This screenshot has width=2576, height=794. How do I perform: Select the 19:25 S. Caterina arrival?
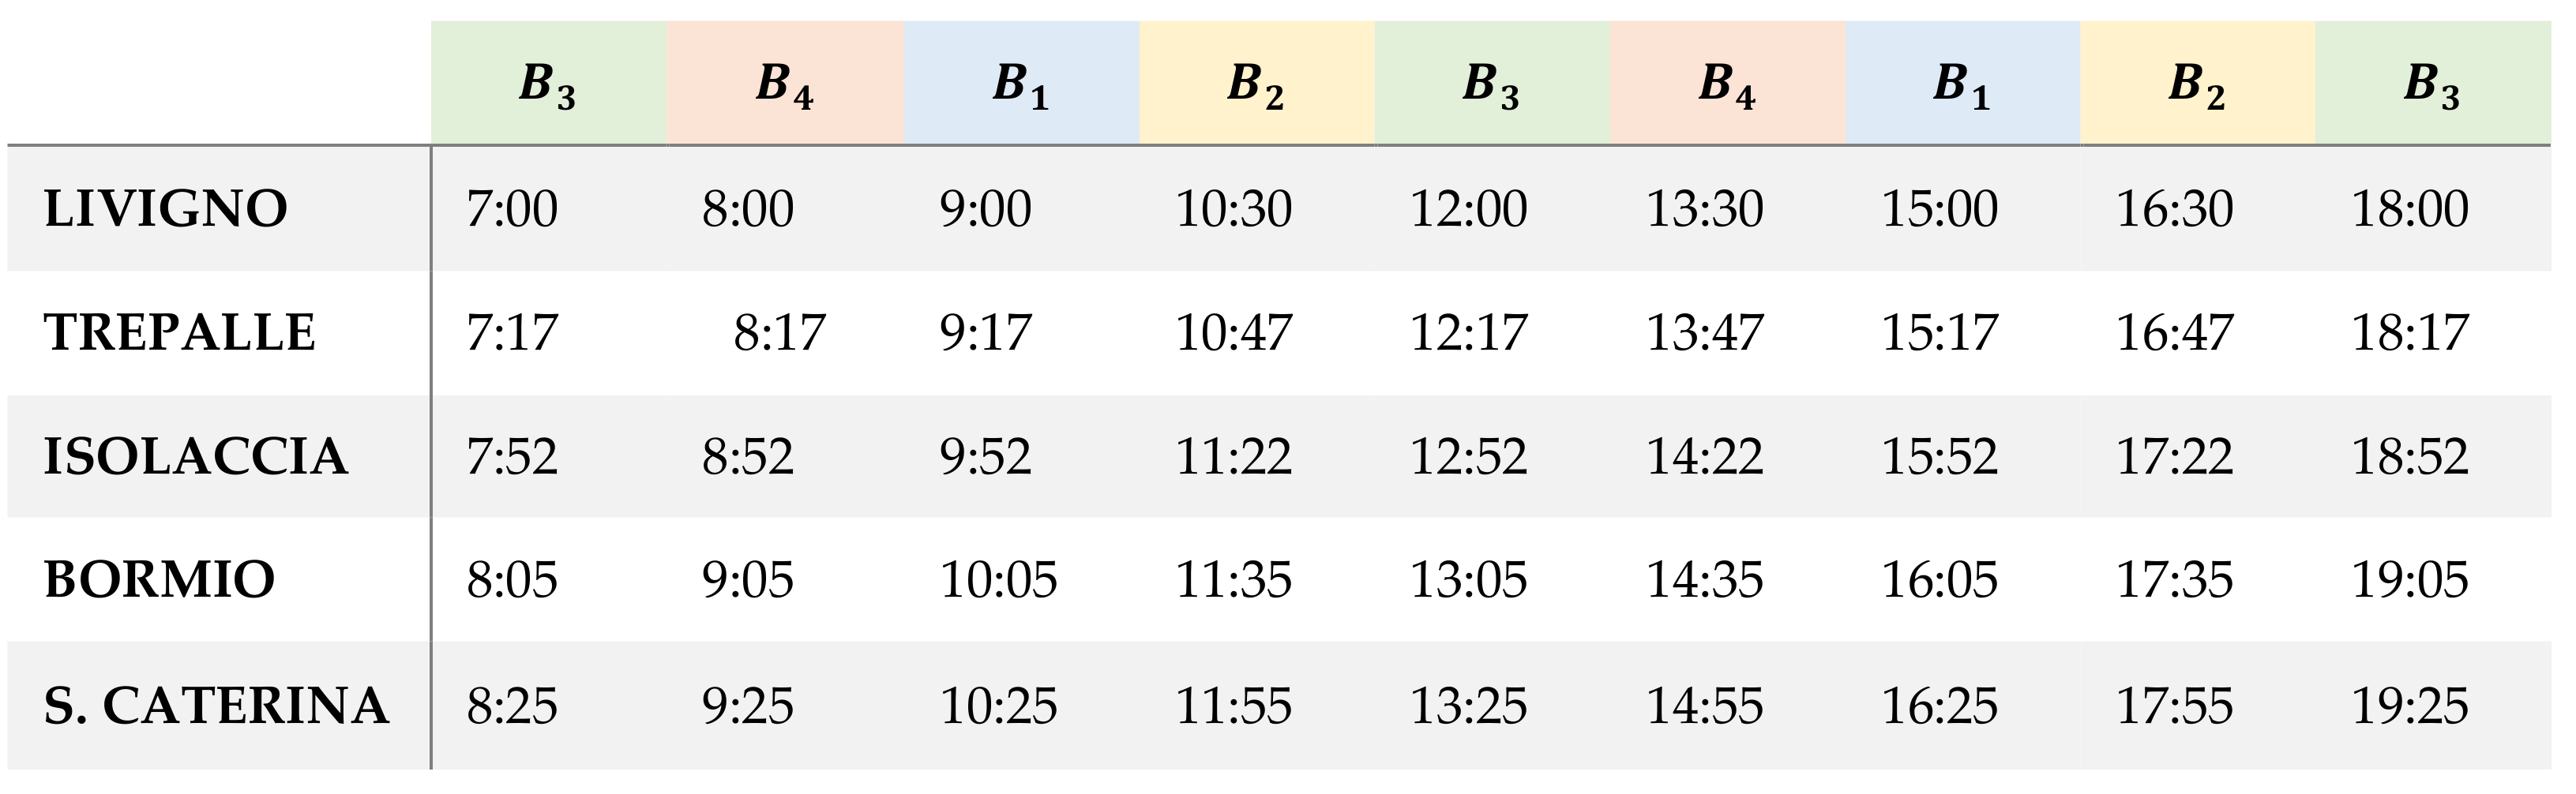click(x=2409, y=706)
